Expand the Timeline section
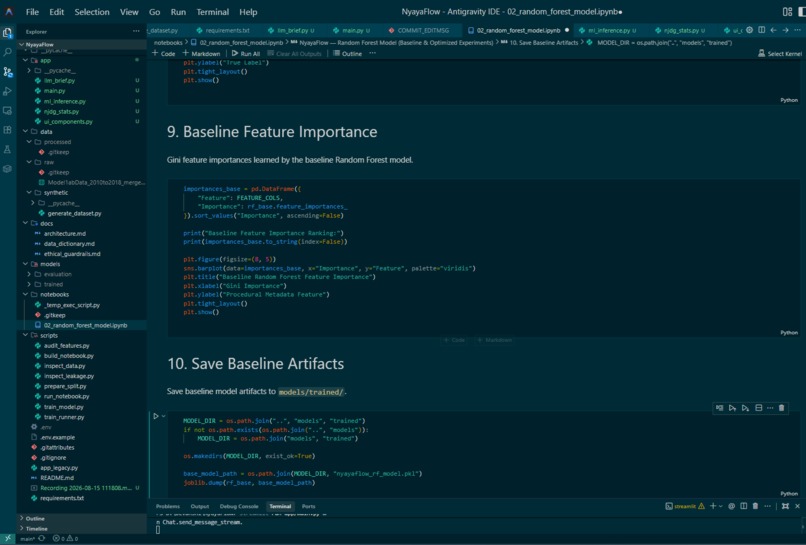806x545 pixels. point(36,529)
